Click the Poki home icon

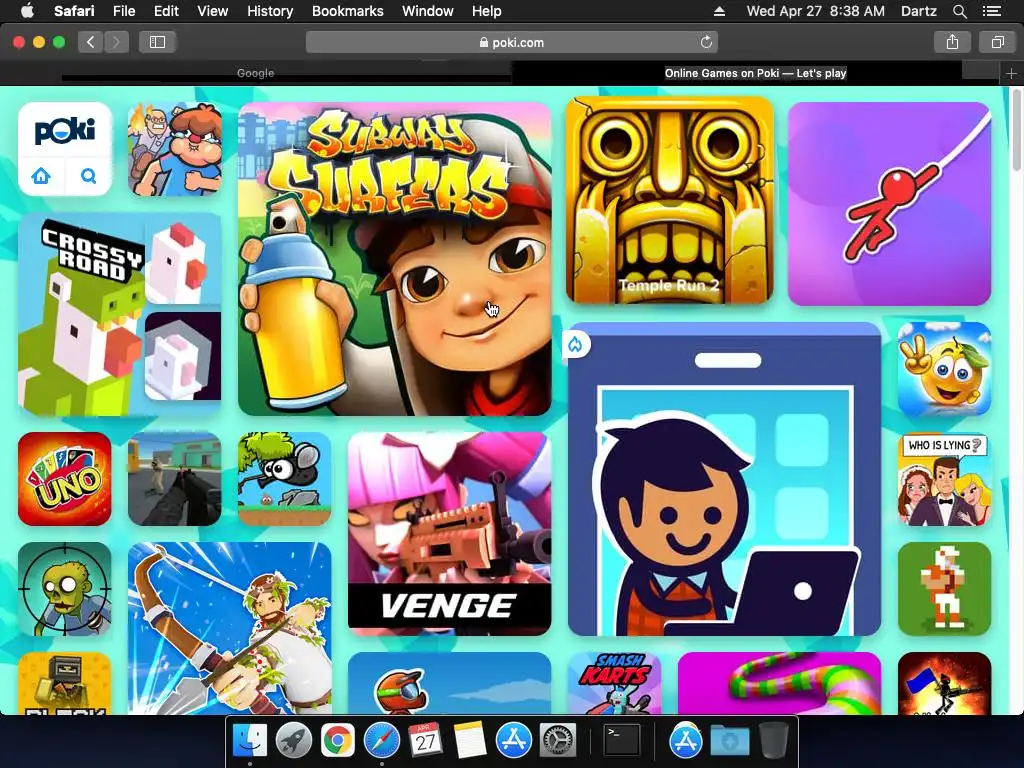tap(41, 176)
